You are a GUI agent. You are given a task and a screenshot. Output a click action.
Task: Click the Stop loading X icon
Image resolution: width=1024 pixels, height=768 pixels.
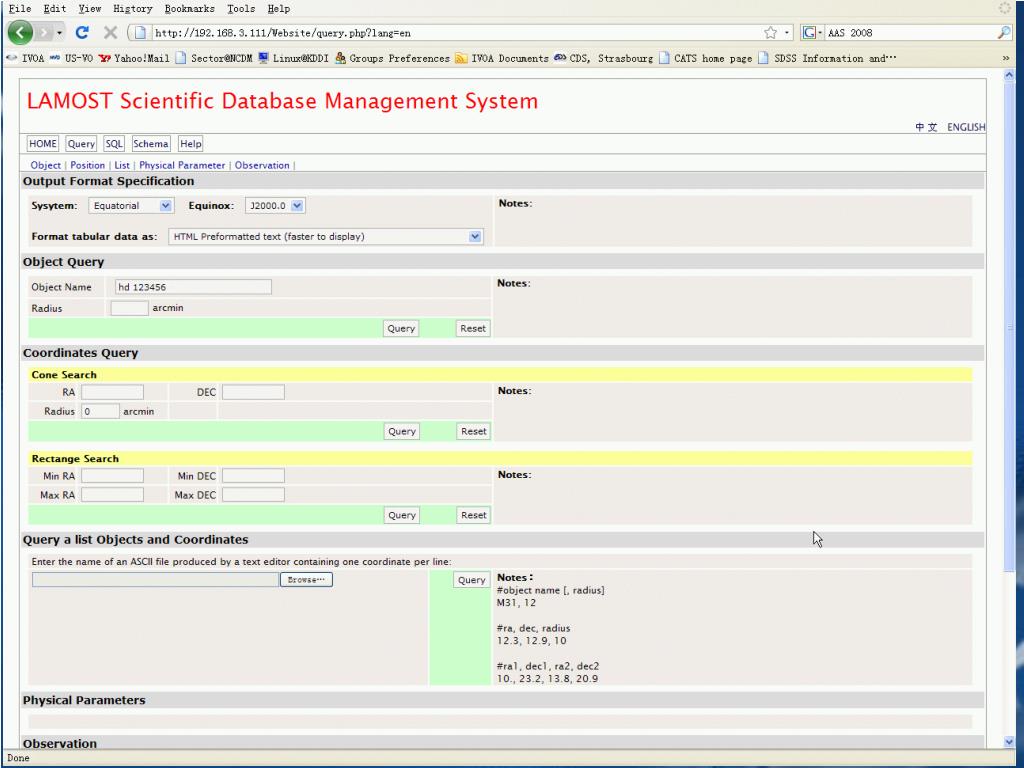[x=110, y=32]
